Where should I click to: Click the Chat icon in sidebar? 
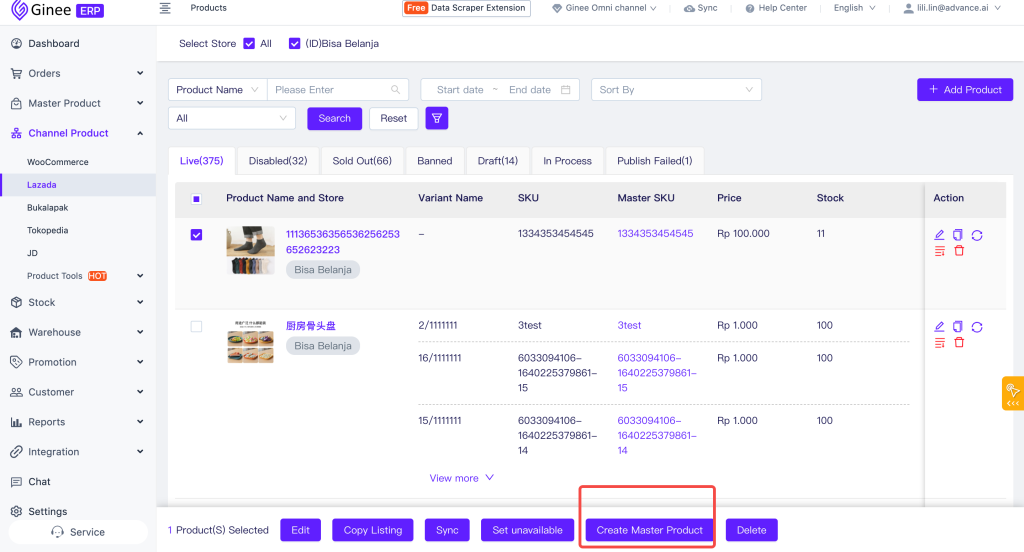[x=16, y=482]
